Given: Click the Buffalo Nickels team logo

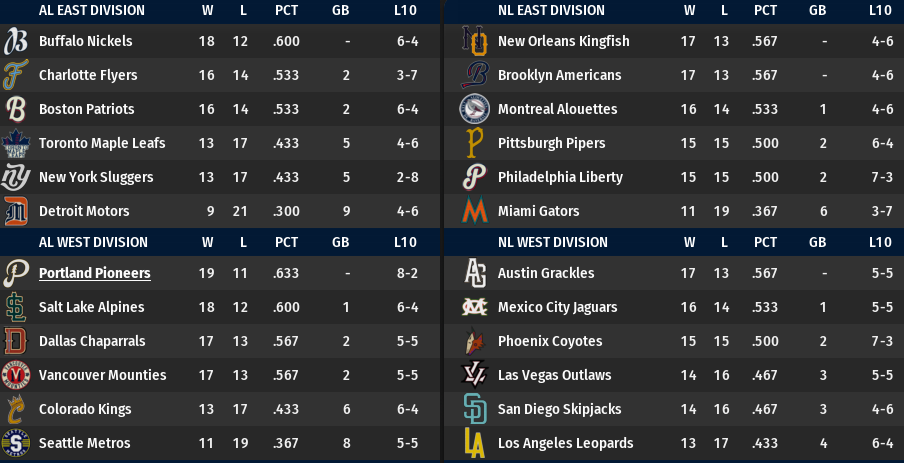Looking at the screenshot, I should point(16,41).
